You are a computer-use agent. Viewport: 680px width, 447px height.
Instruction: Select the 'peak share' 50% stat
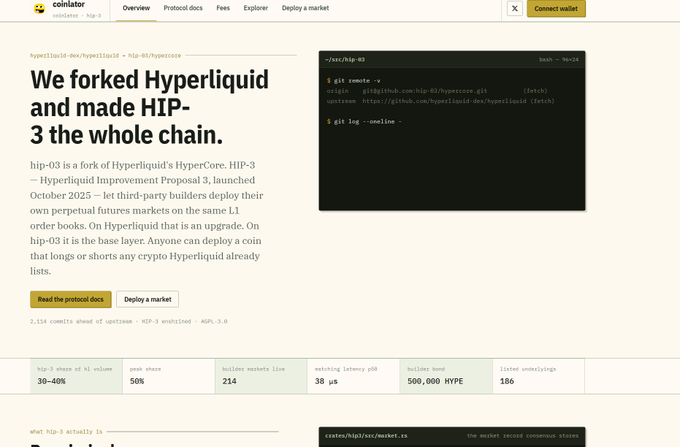tap(169, 376)
